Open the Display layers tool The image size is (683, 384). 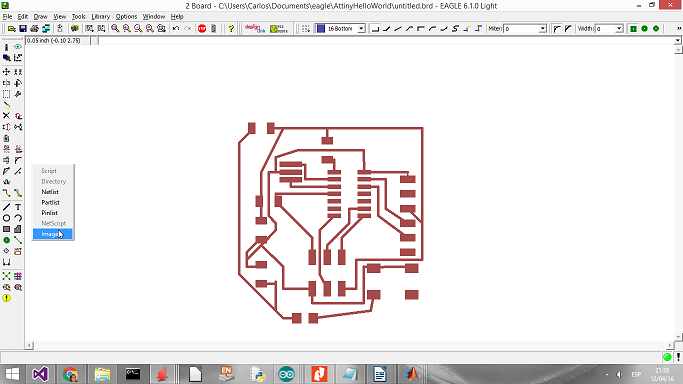point(7,57)
